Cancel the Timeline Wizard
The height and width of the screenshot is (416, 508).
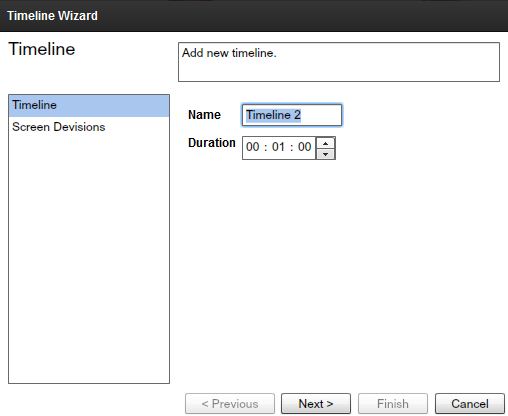470,404
